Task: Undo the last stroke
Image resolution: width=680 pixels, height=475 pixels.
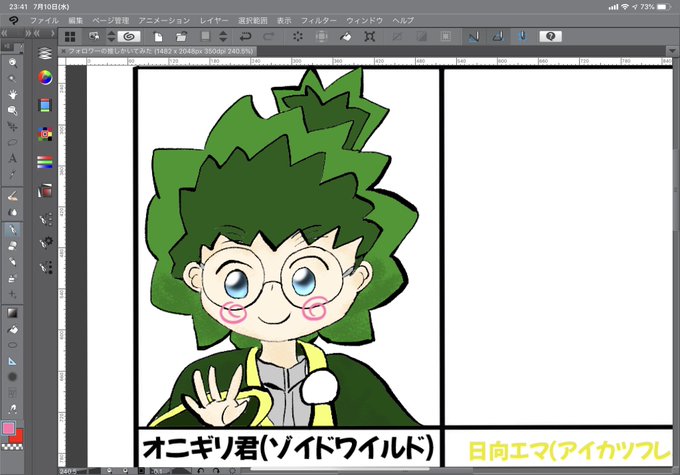Action: [x=245, y=37]
